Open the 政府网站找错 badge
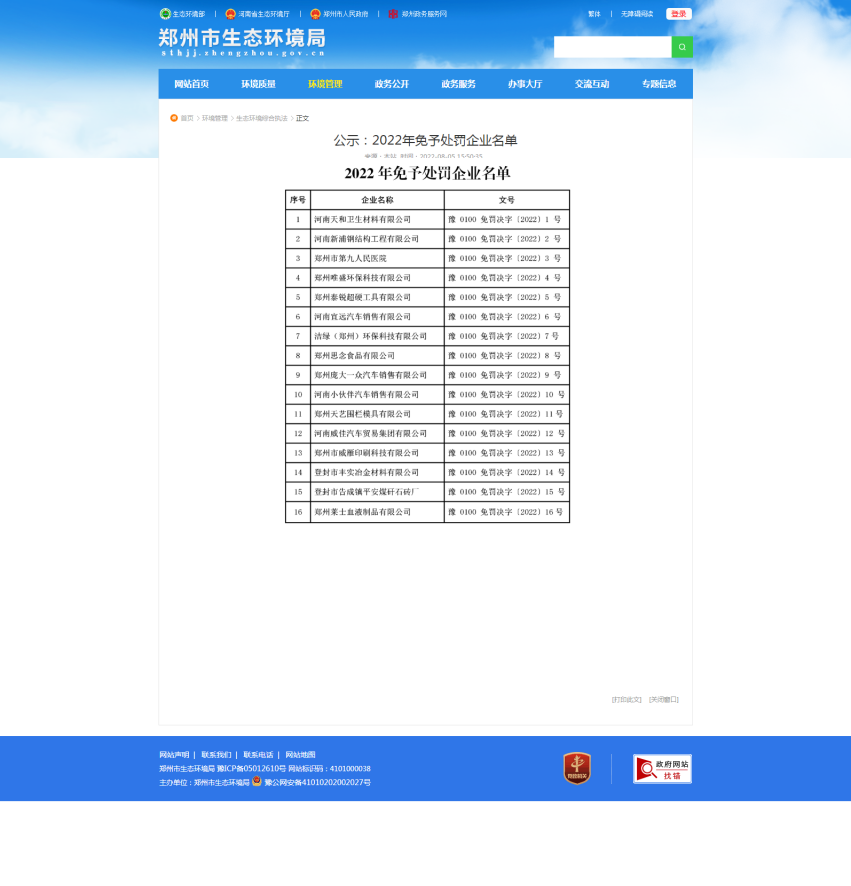 pyautogui.click(x=662, y=769)
